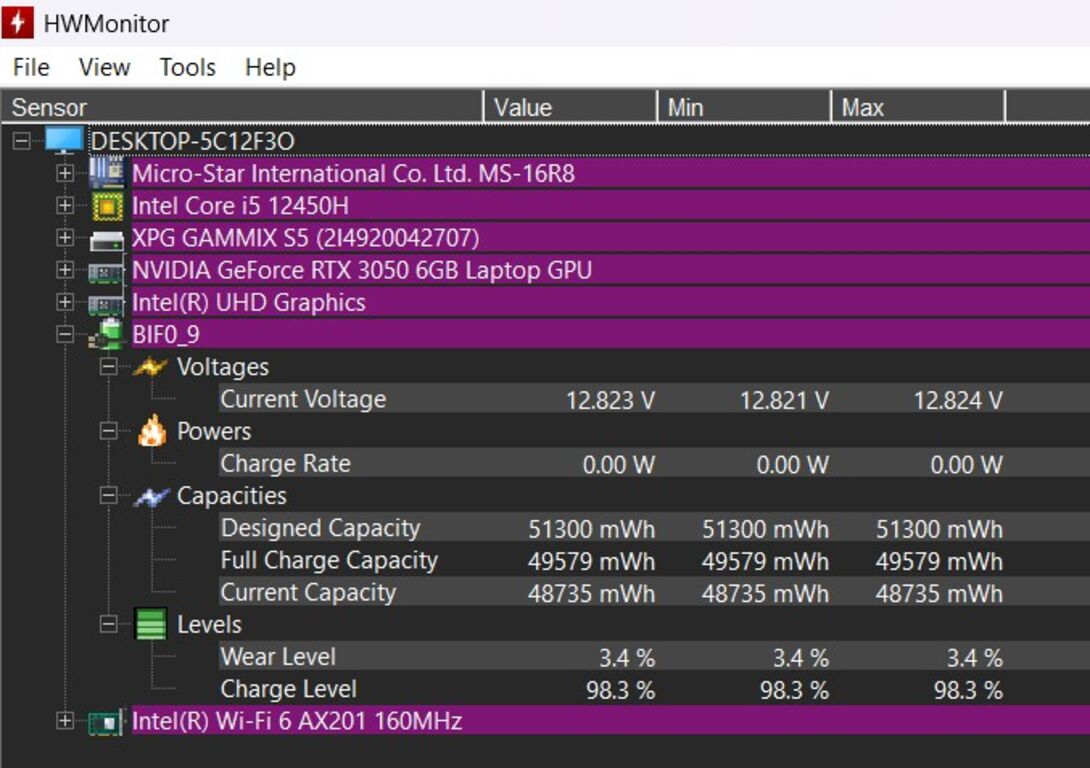Select the Intel(R) Wi-Fi 6 AX201 160MHz row
This screenshot has height=768, width=1090.
click(x=610, y=721)
